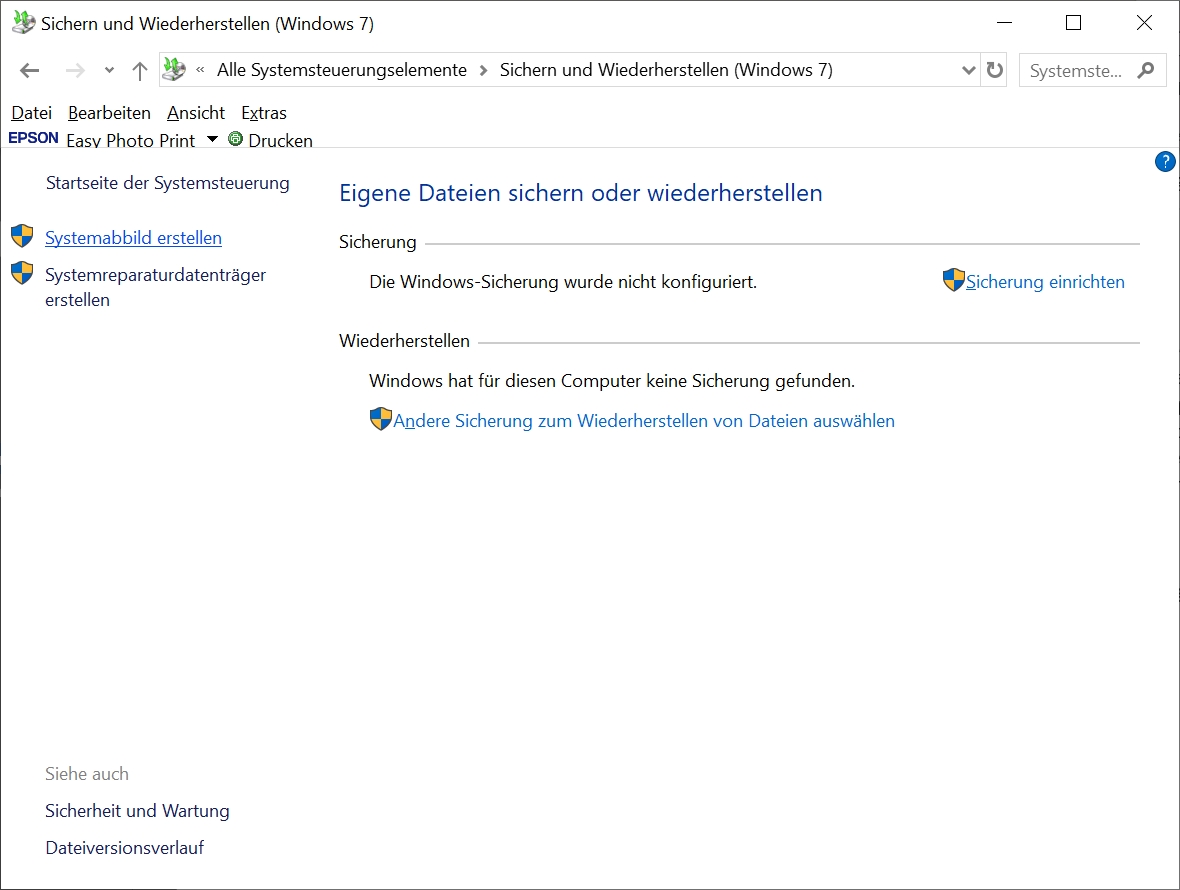
Task: Click the back navigation arrow
Action: click(x=29, y=71)
